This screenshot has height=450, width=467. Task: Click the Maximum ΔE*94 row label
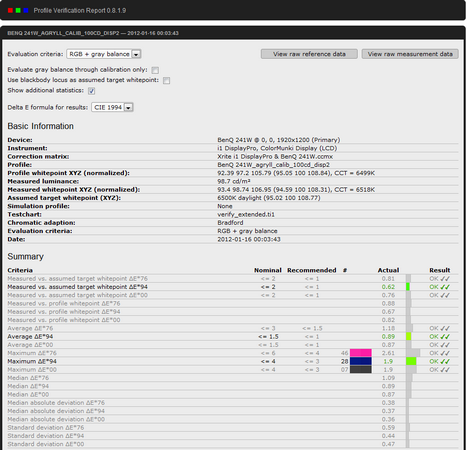pyautogui.click(x=32, y=361)
